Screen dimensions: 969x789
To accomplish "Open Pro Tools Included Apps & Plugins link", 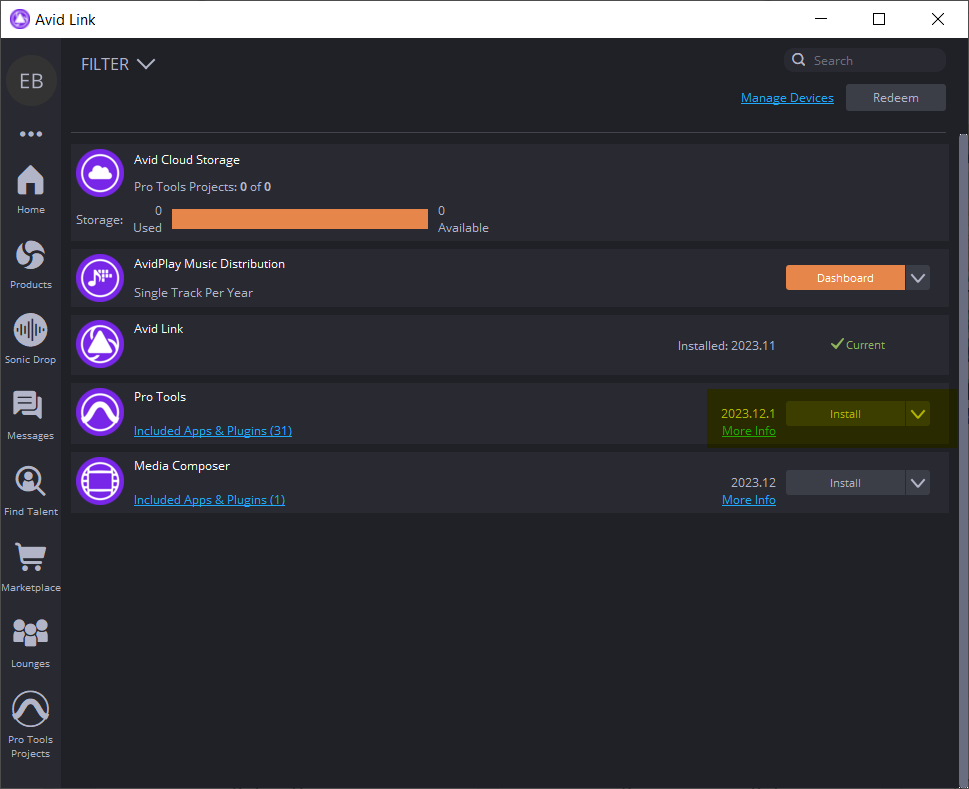I will [x=213, y=431].
